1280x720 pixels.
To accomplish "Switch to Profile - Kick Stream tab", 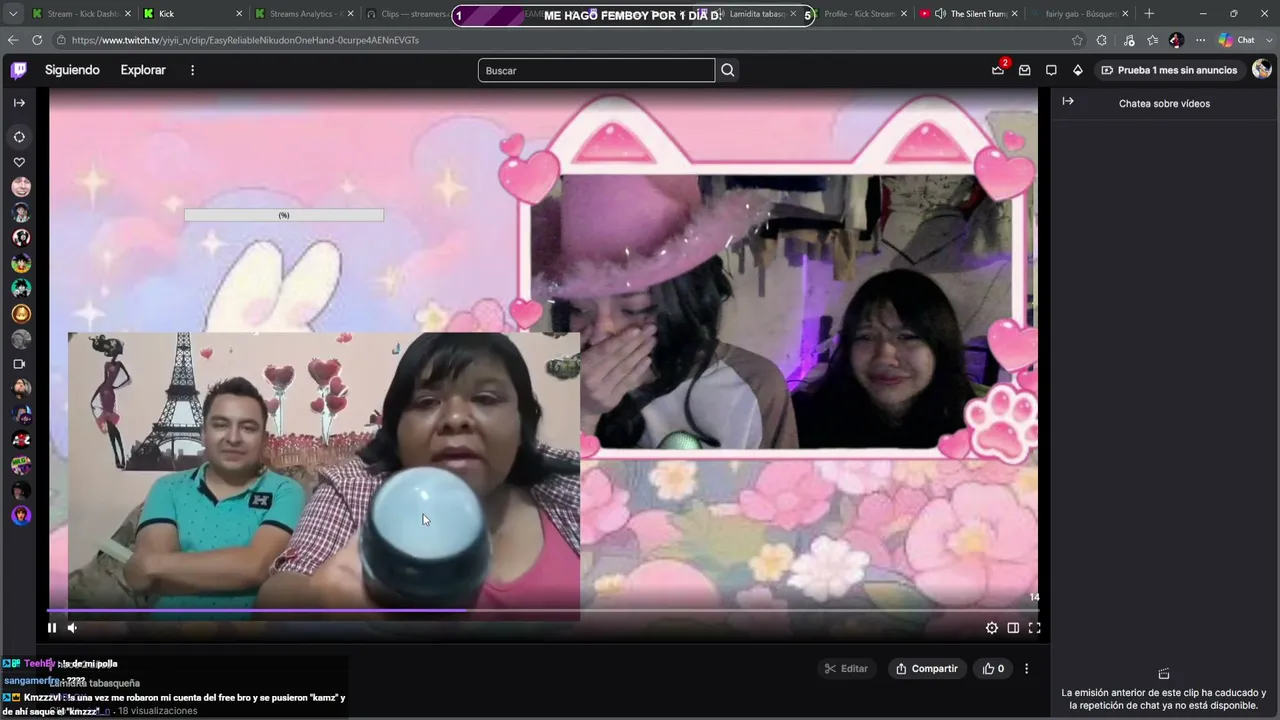I will tap(860, 14).
